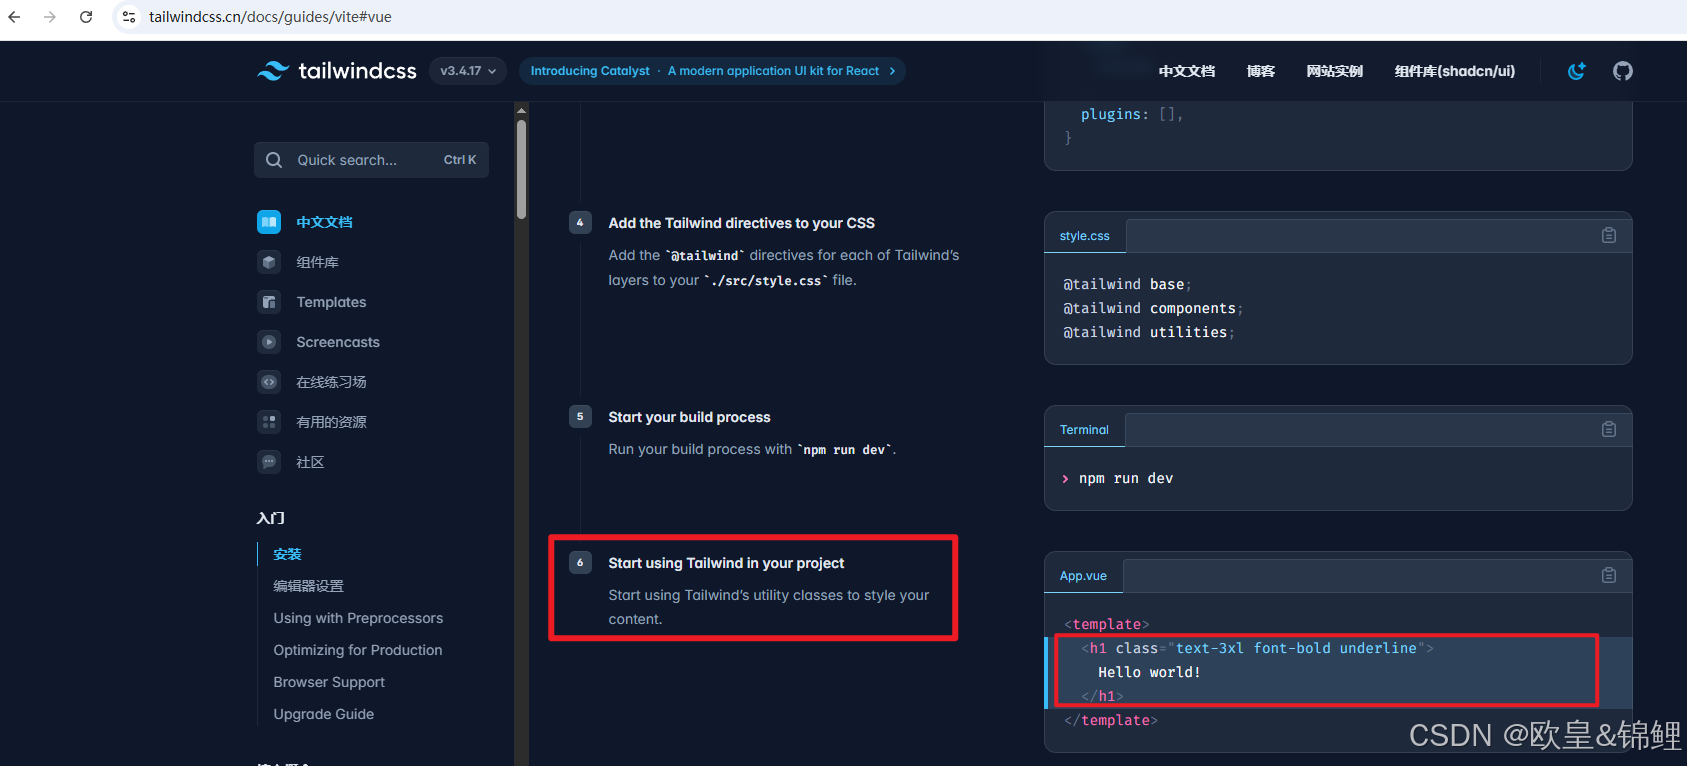Click 'Start using Tailwind in your project' heading

click(x=726, y=563)
